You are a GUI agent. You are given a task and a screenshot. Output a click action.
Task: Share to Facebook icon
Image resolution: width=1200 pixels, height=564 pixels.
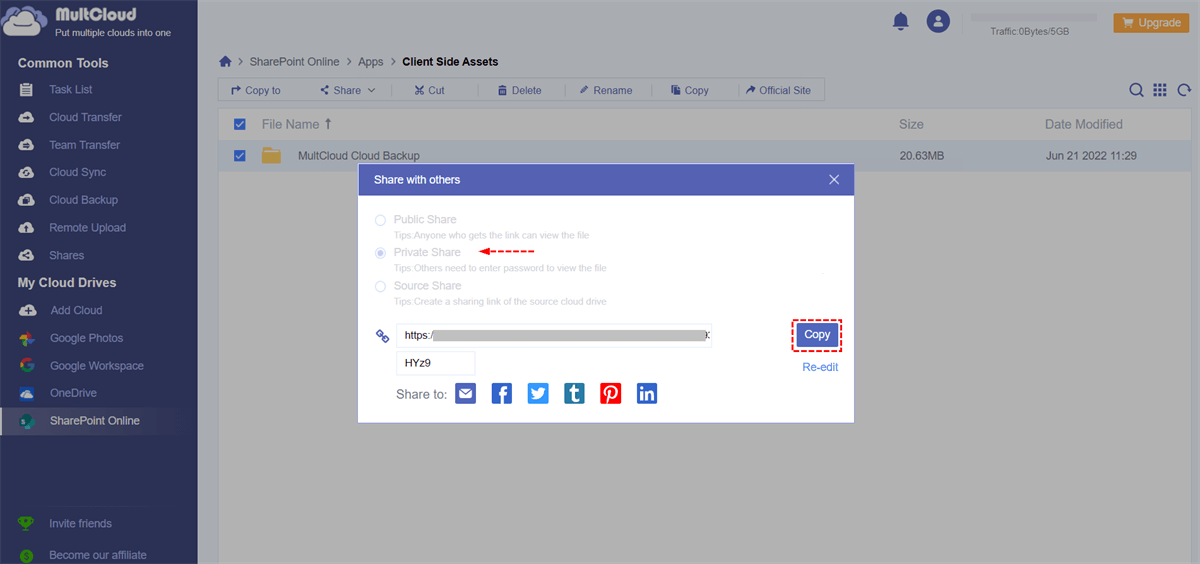click(x=501, y=394)
